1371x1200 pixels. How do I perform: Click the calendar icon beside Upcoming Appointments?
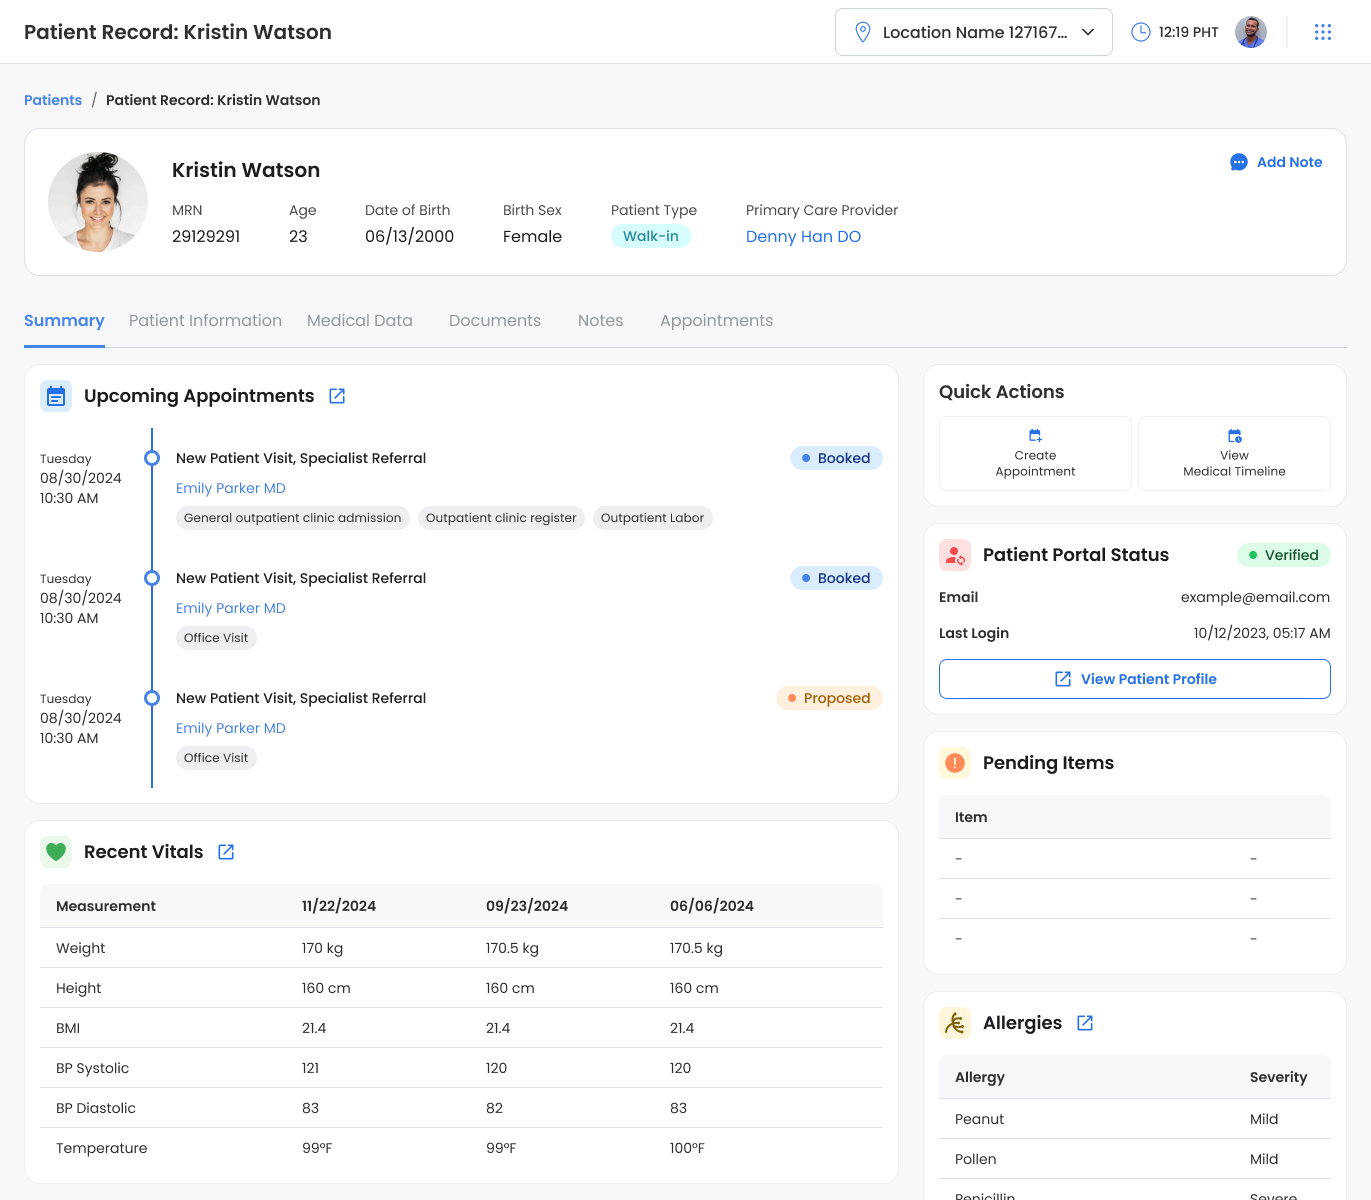click(x=56, y=396)
